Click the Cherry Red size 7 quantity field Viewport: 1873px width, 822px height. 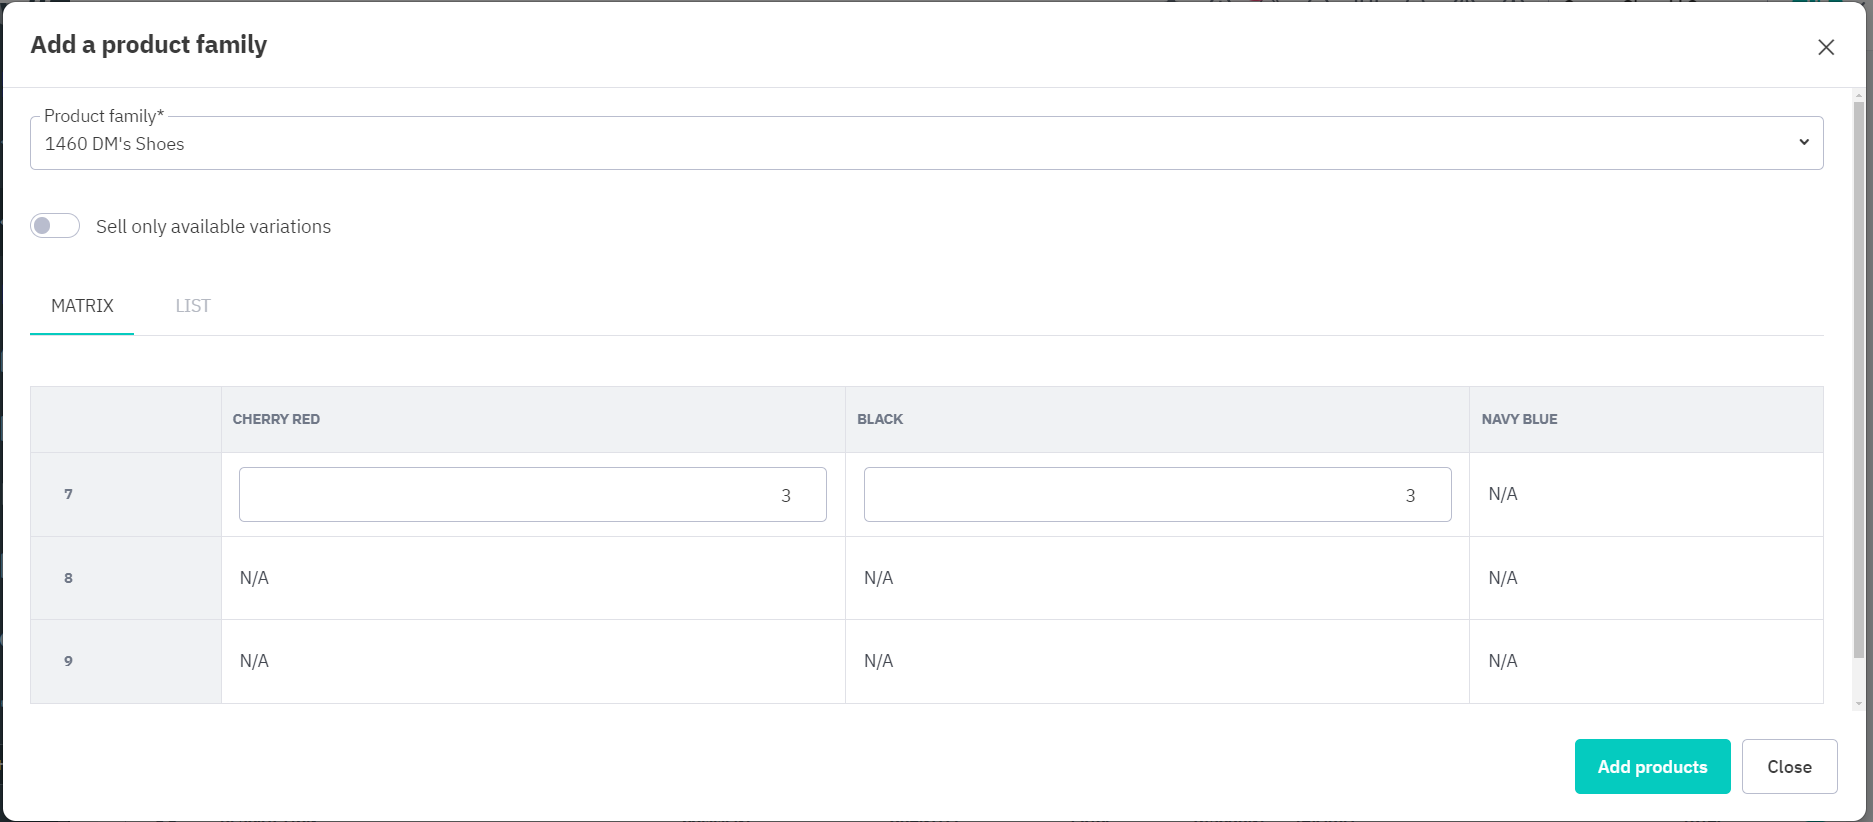[532, 494]
